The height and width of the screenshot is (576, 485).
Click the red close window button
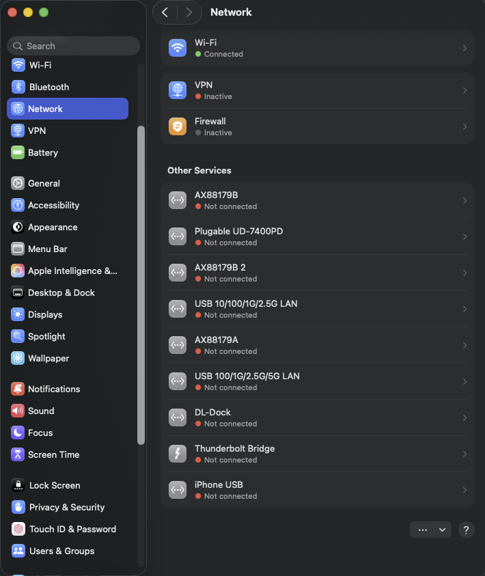pyautogui.click(x=12, y=12)
